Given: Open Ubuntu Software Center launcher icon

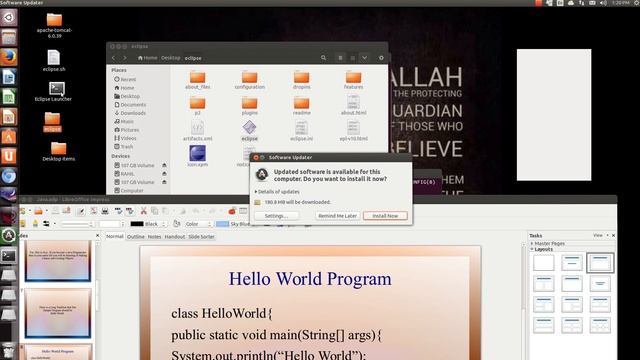Looking at the screenshot, I should point(9,137).
